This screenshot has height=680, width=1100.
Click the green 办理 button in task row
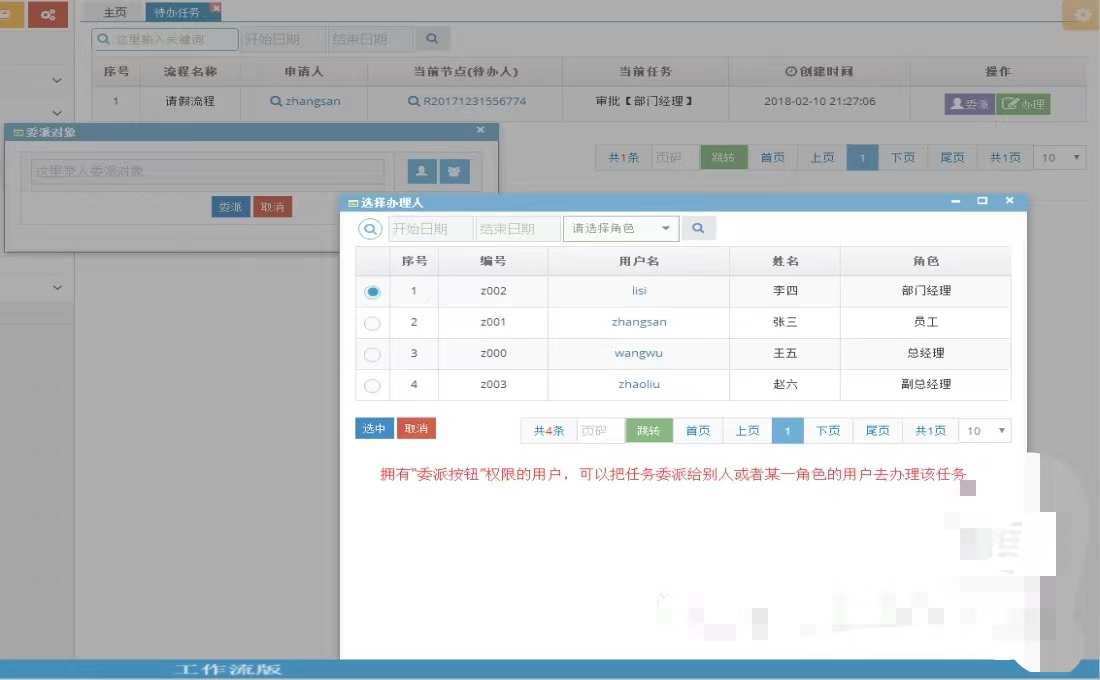(1024, 104)
